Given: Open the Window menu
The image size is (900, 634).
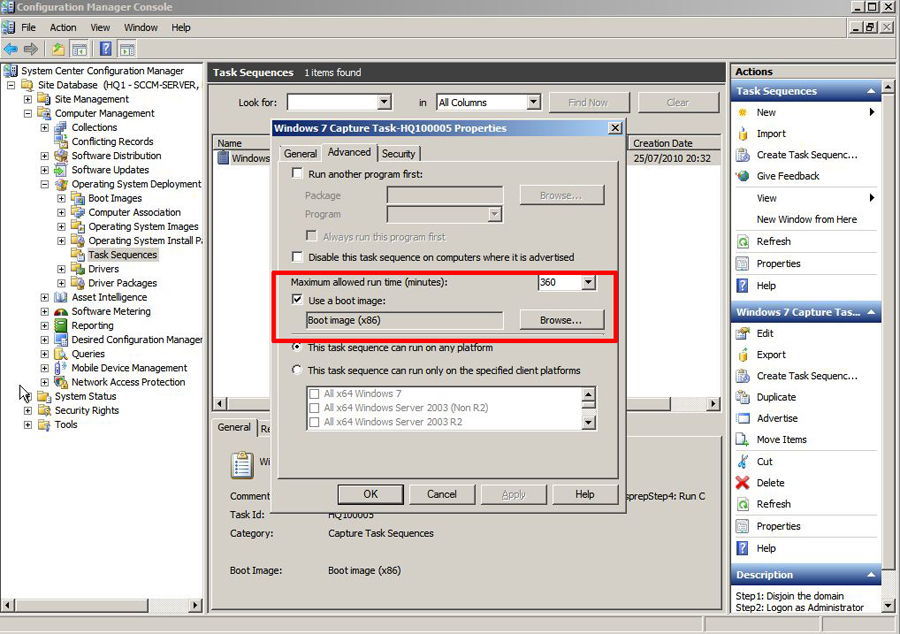Looking at the screenshot, I should click(141, 28).
